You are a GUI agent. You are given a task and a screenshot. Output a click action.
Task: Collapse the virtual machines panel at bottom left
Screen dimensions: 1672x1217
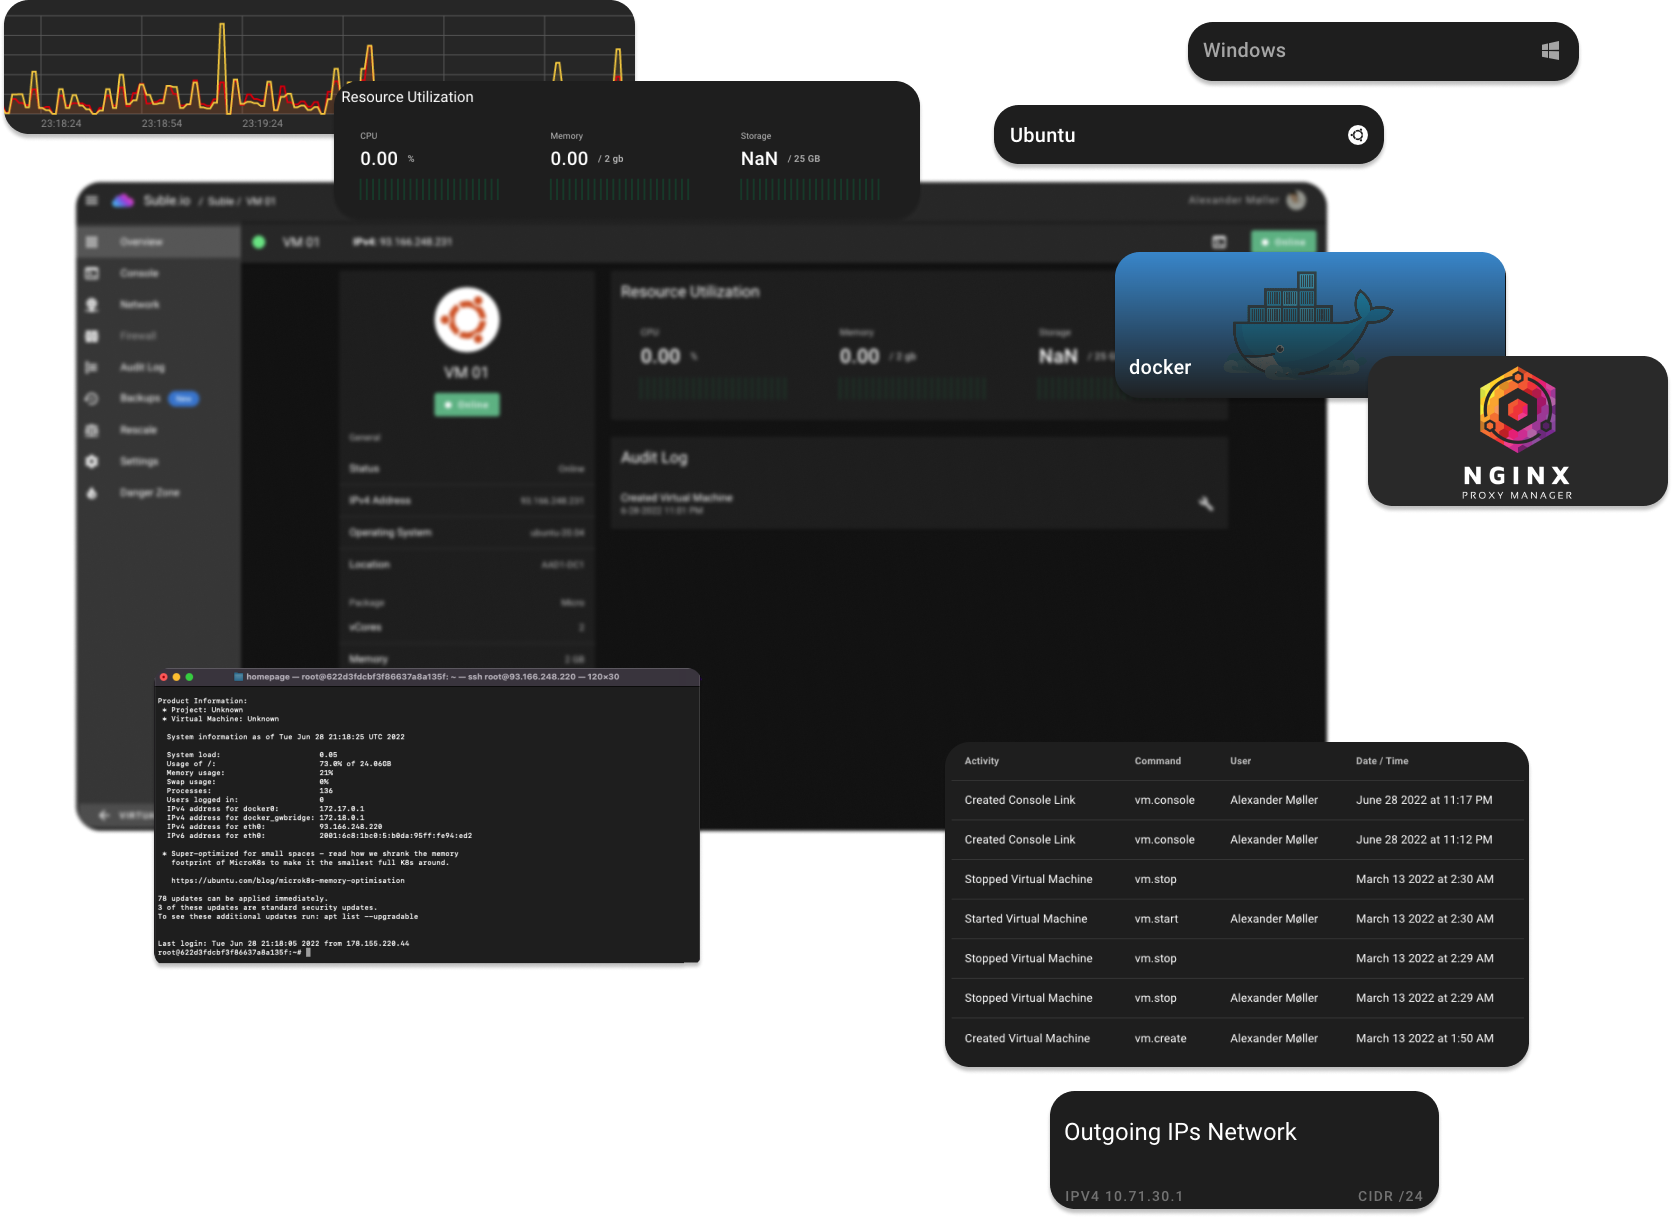coord(103,815)
